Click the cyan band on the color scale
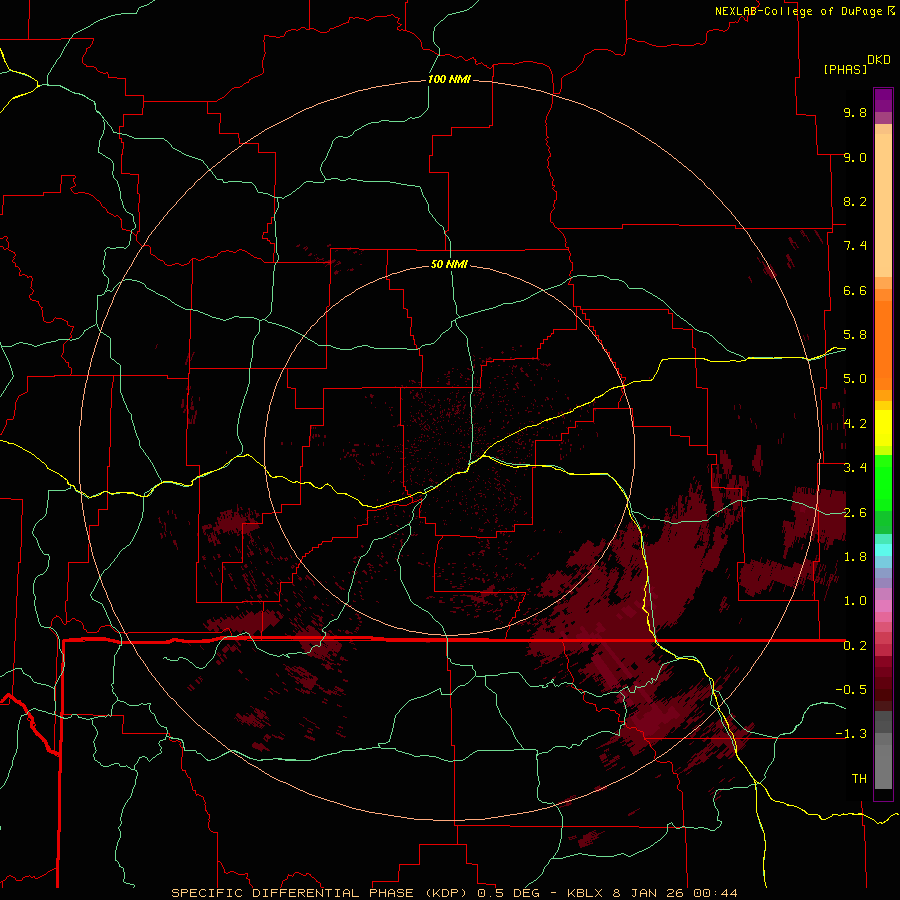The width and height of the screenshot is (900, 900). [883, 549]
